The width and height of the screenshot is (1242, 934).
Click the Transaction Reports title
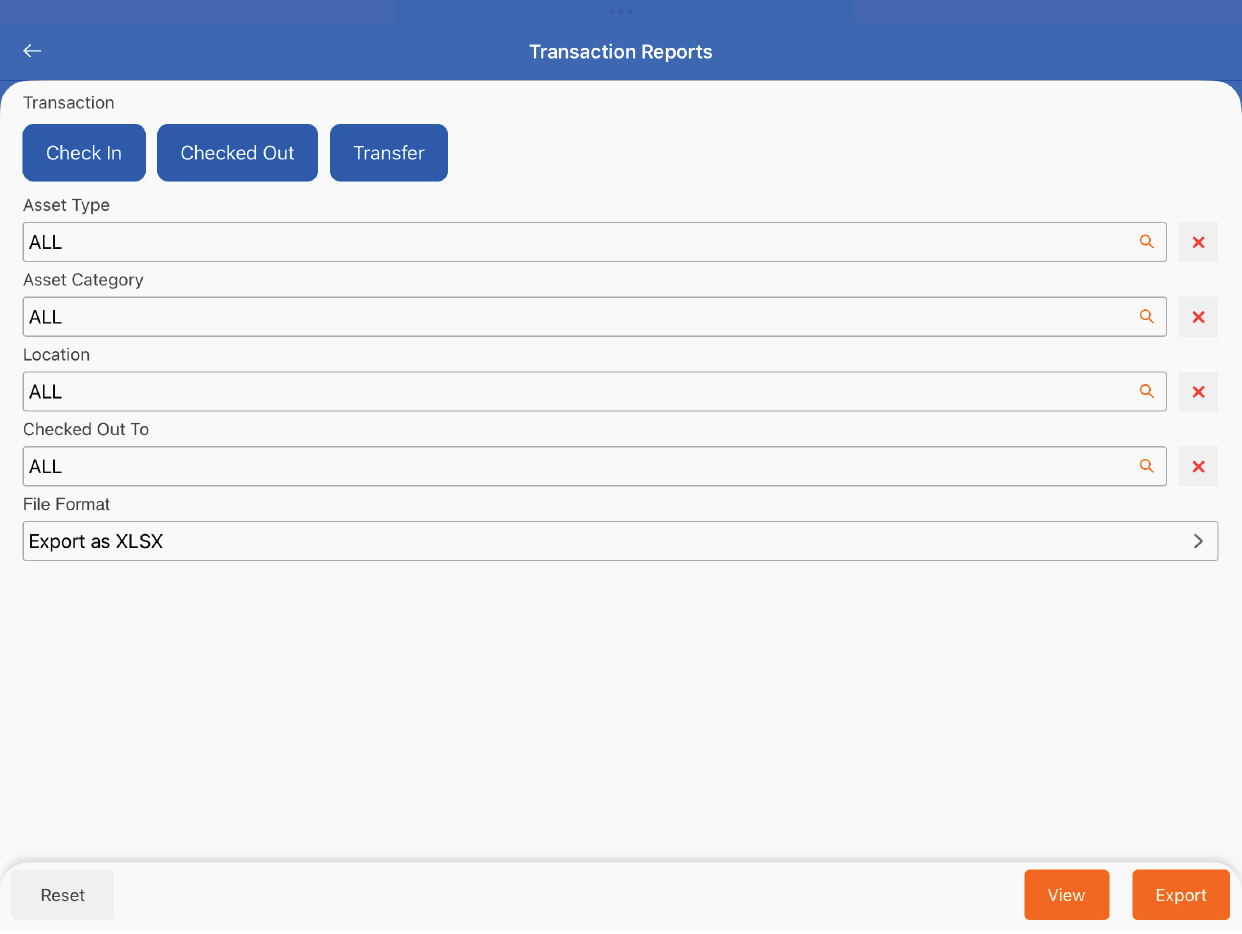click(621, 52)
